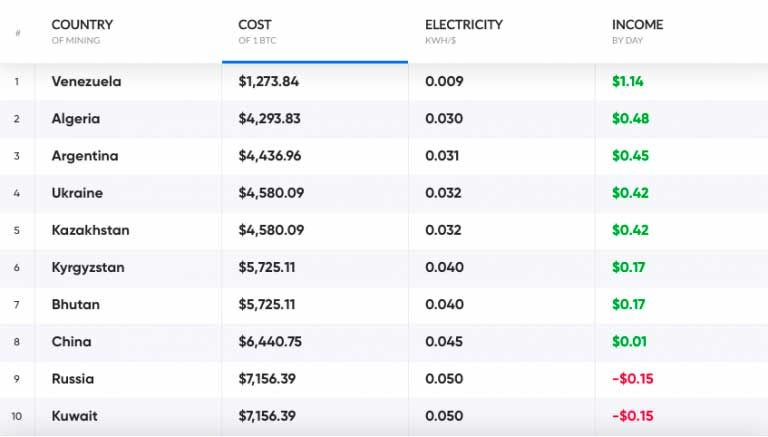Click on Algeria in the country list

[76, 119]
